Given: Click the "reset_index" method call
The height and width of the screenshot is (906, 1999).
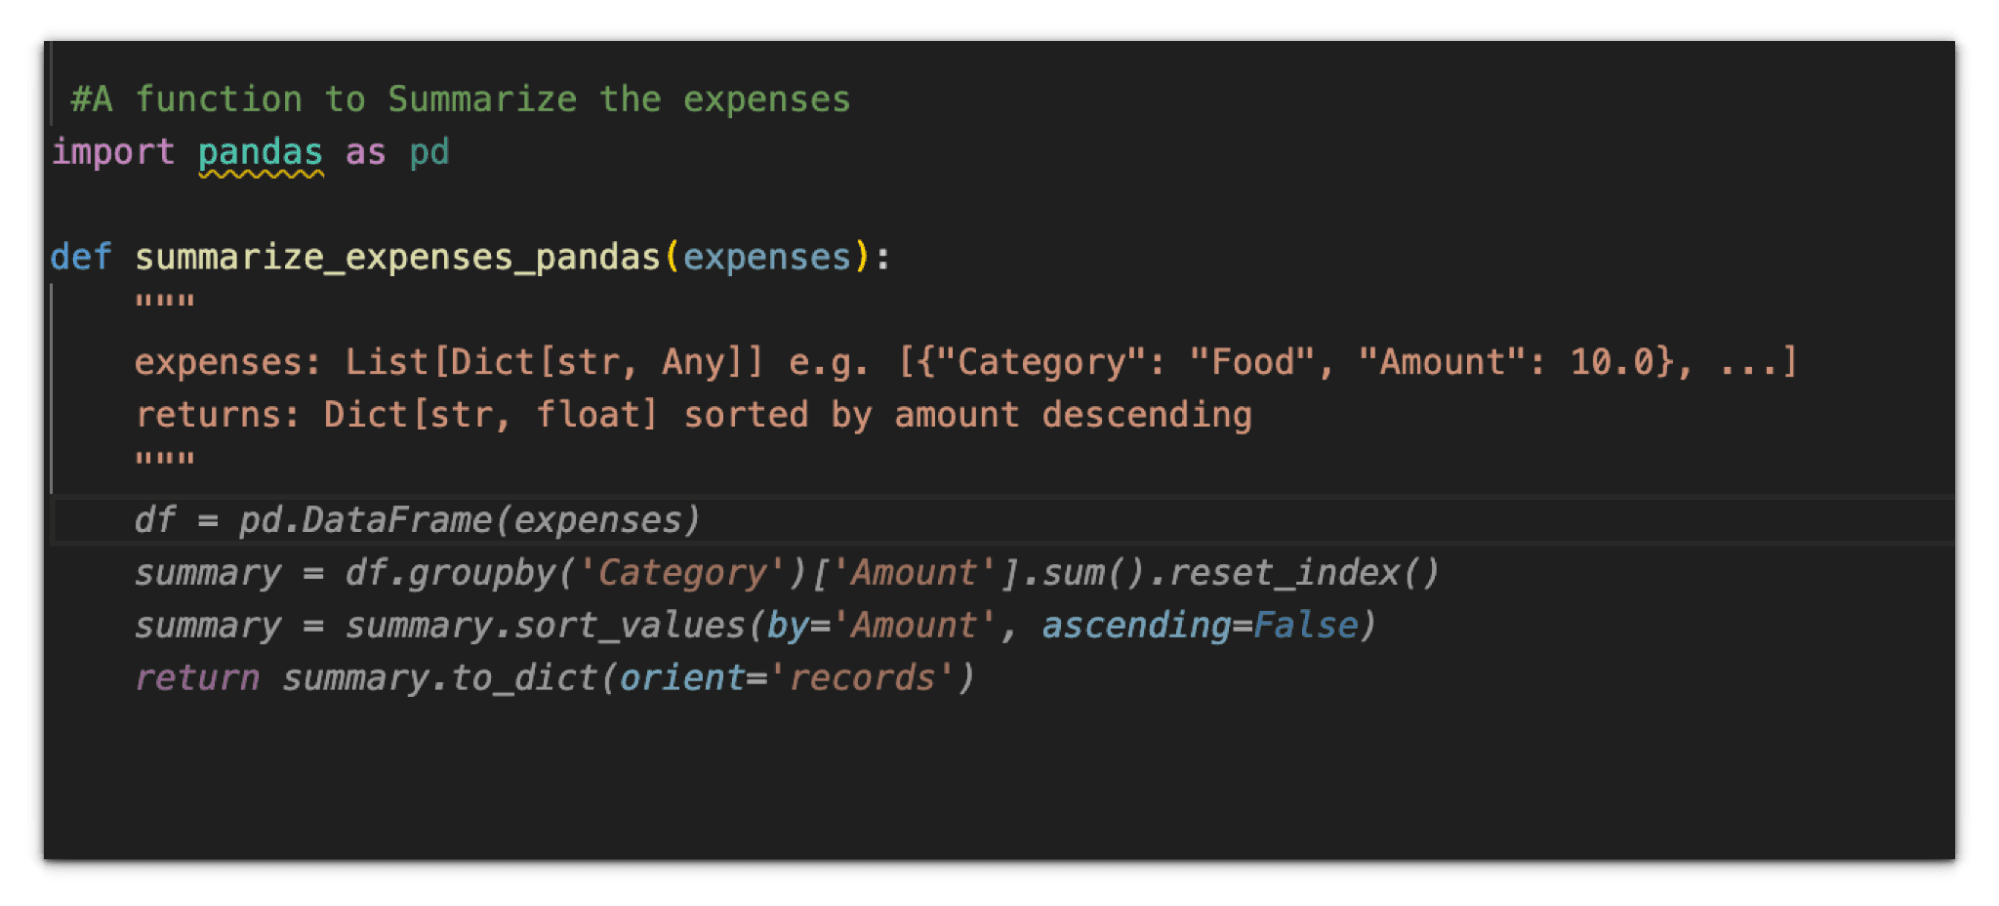Looking at the screenshot, I should click(1284, 573).
